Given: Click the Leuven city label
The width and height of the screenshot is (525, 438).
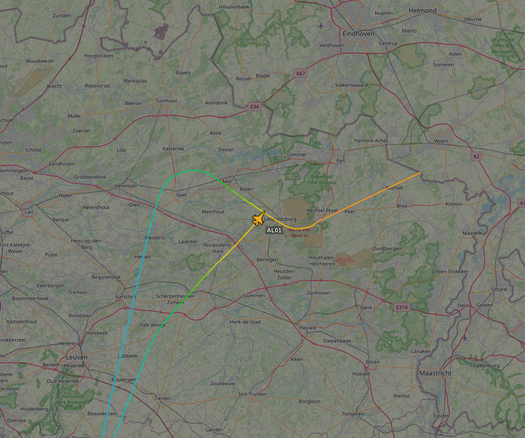Looking at the screenshot, I should (77, 357).
